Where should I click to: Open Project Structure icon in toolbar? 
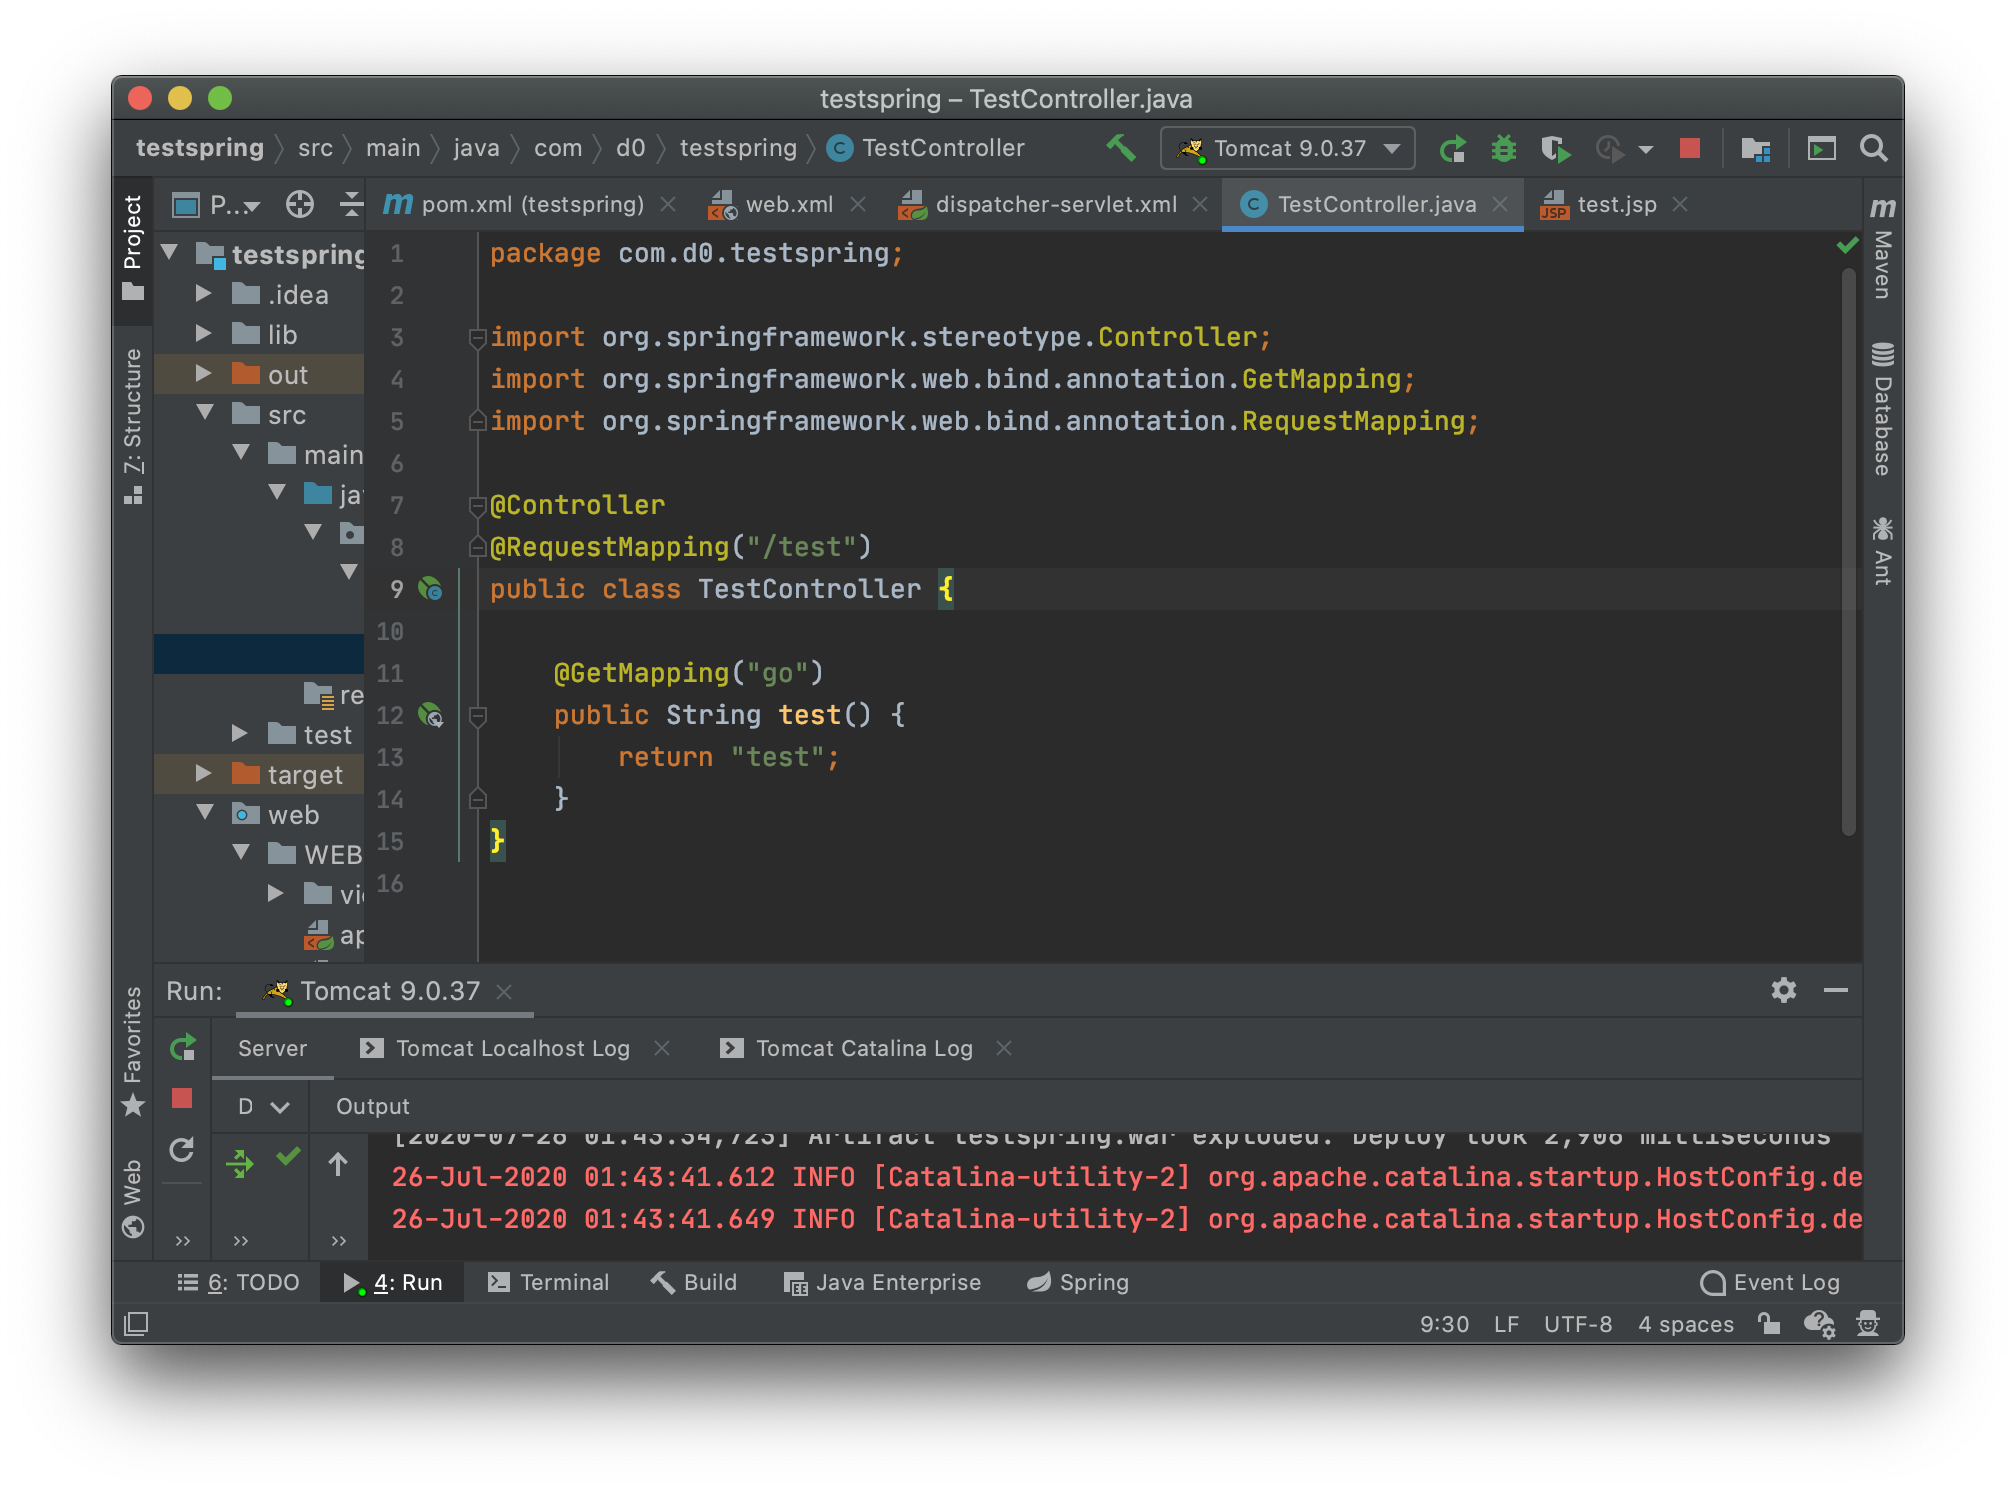[1755, 149]
